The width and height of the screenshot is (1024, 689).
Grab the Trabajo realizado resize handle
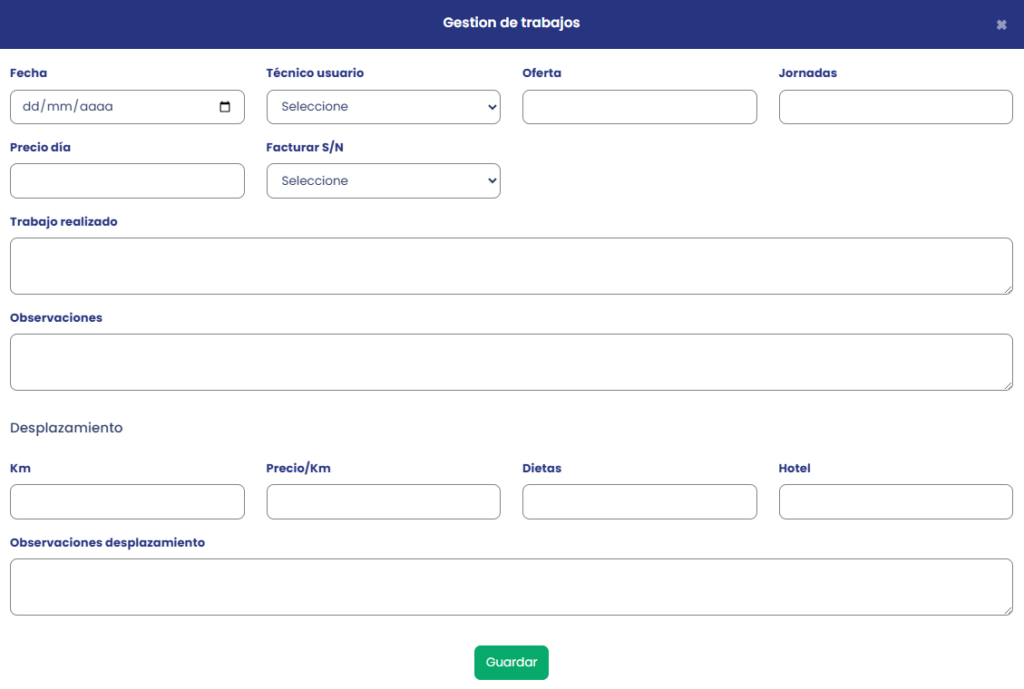pos(1007,289)
